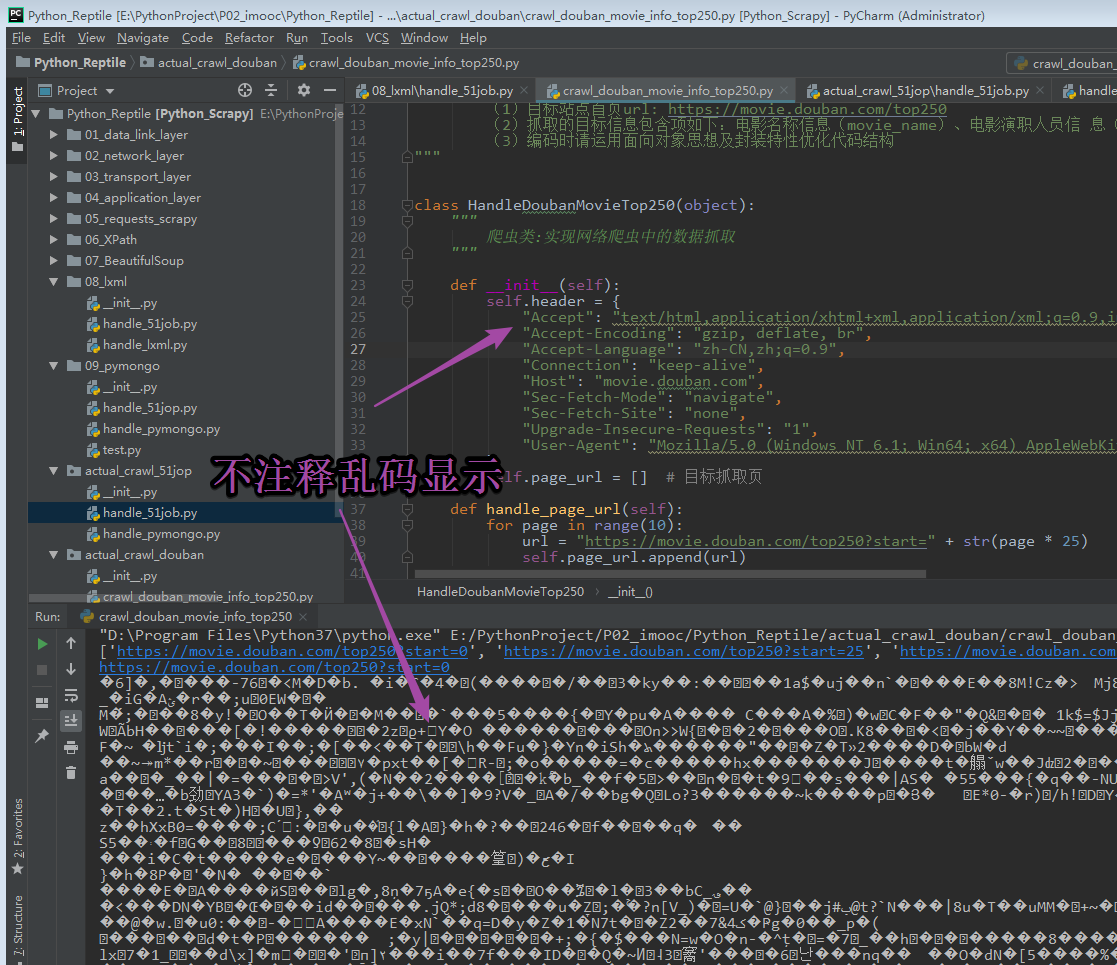Click the restore layout icon in Run toolbar
Viewport: 1117px width, 965px height.
(x=42, y=702)
